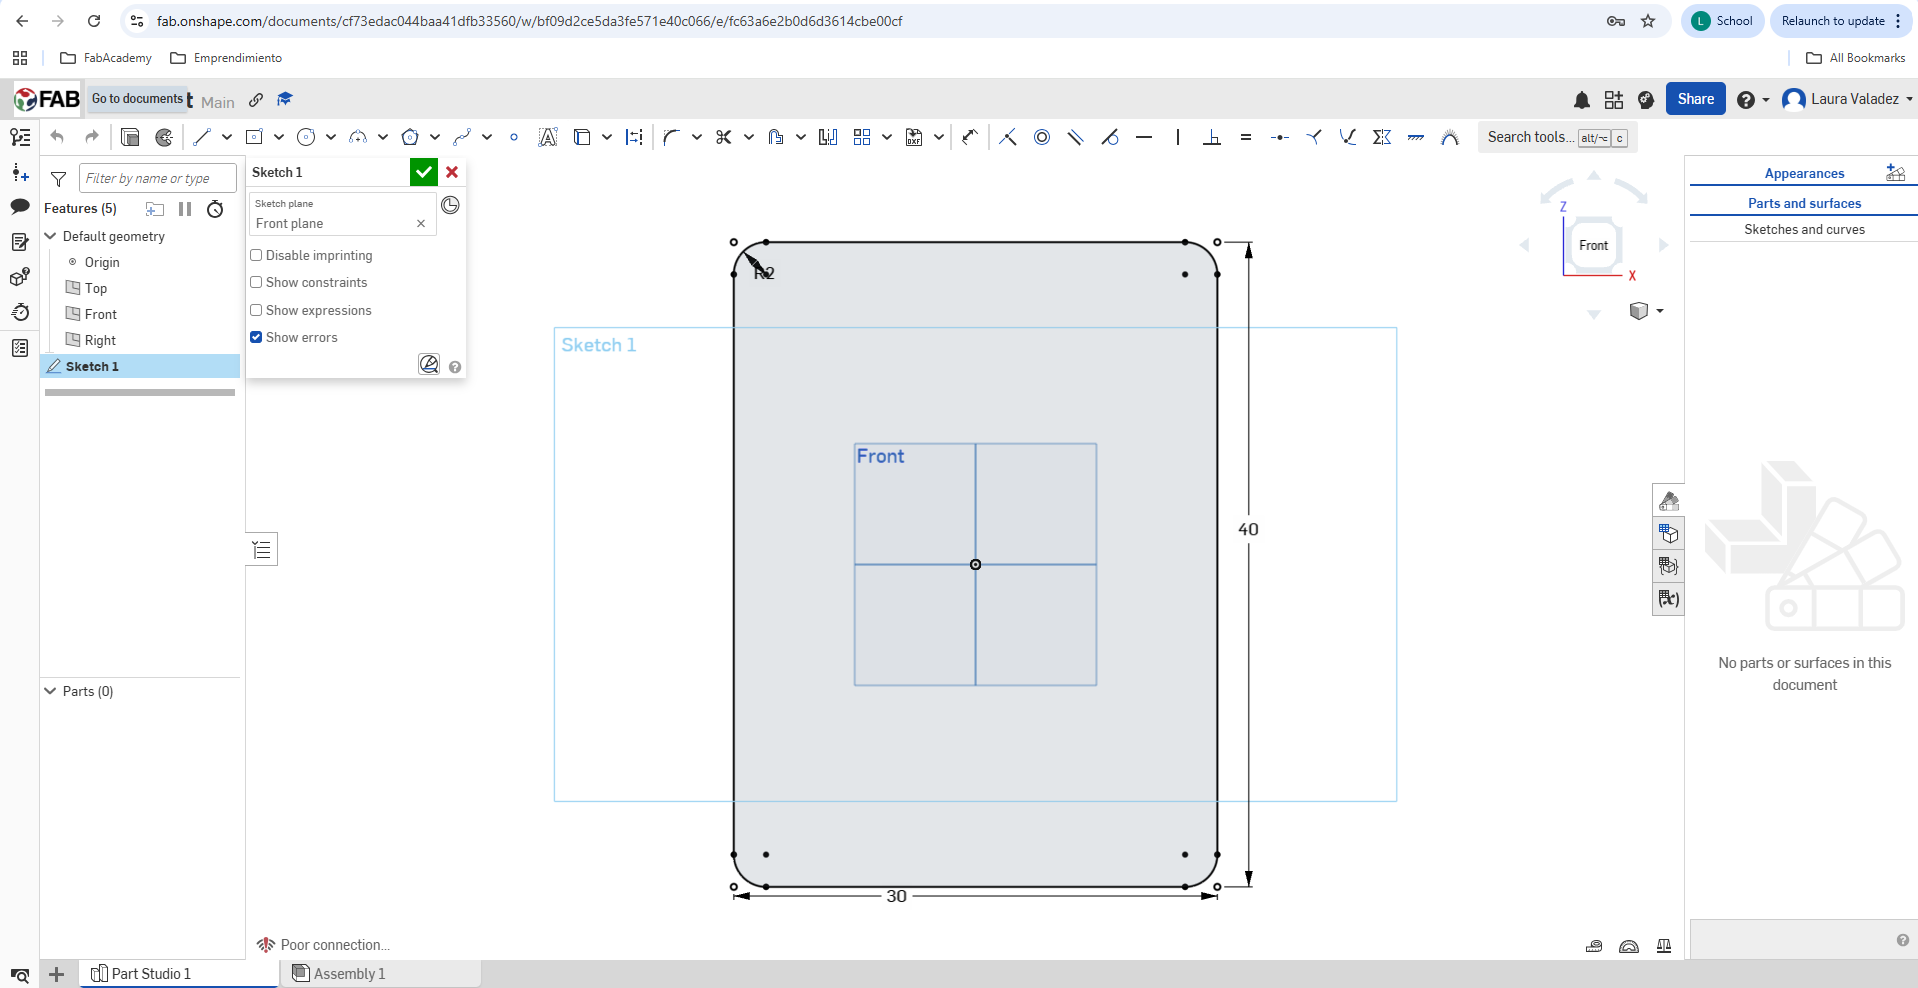This screenshot has height=988, width=1918.
Task: Open the Sketches and curves section
Action: pyautogui.click(x=1804, y=229)
